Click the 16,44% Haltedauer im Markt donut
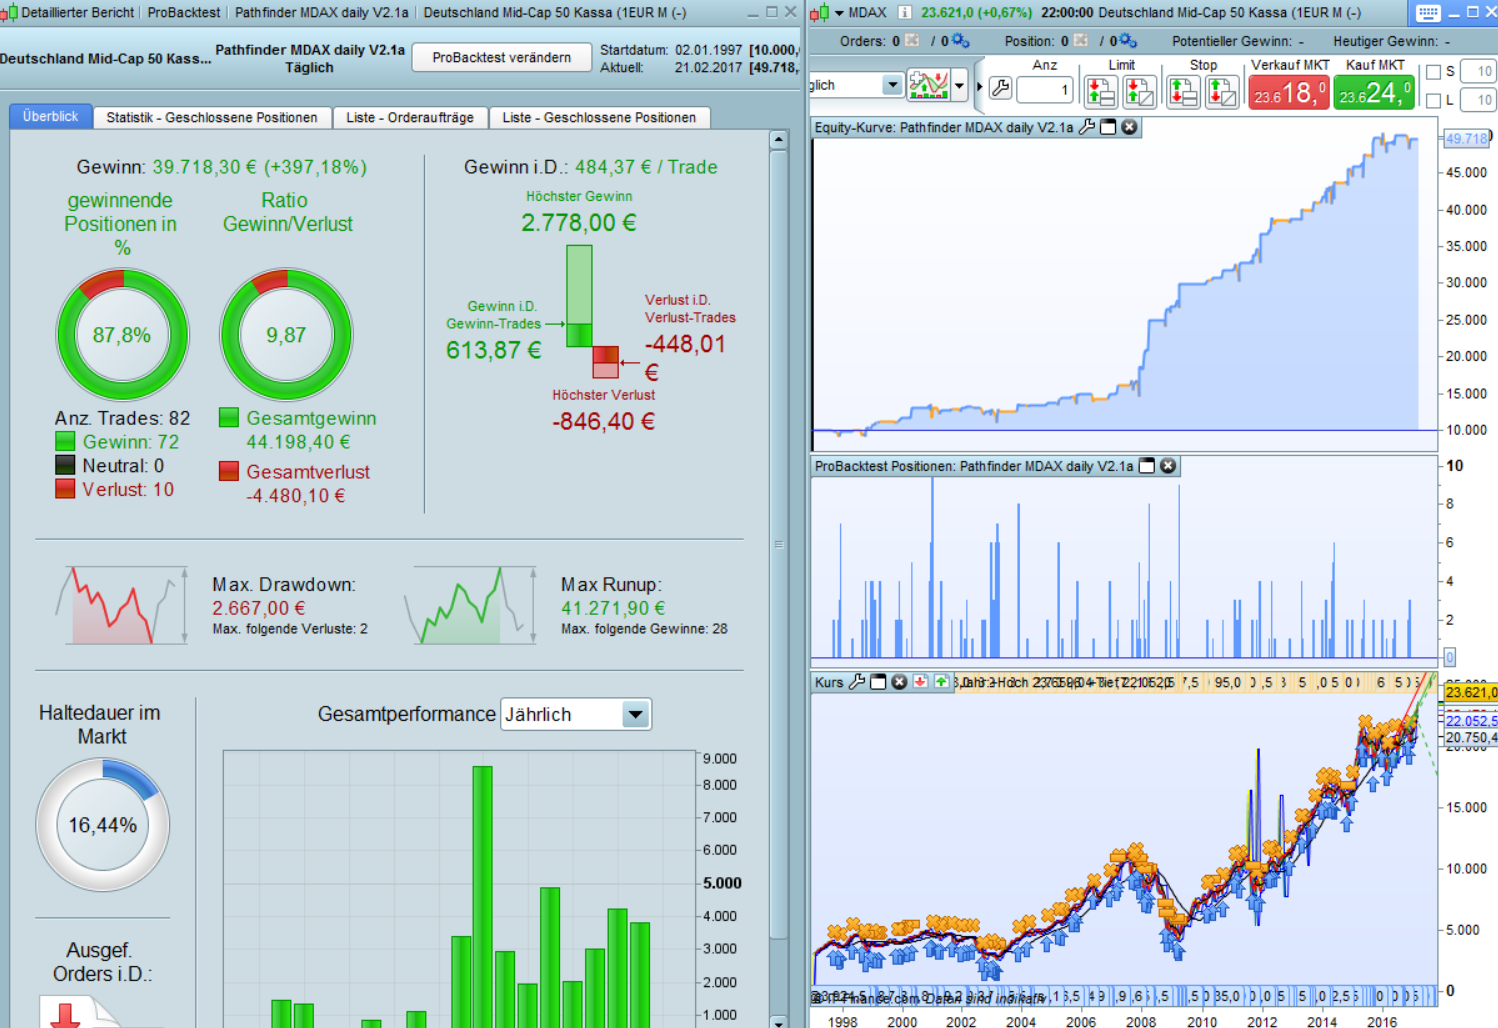This screenshot has height=1028, width=1498. (x=103, y=825)
